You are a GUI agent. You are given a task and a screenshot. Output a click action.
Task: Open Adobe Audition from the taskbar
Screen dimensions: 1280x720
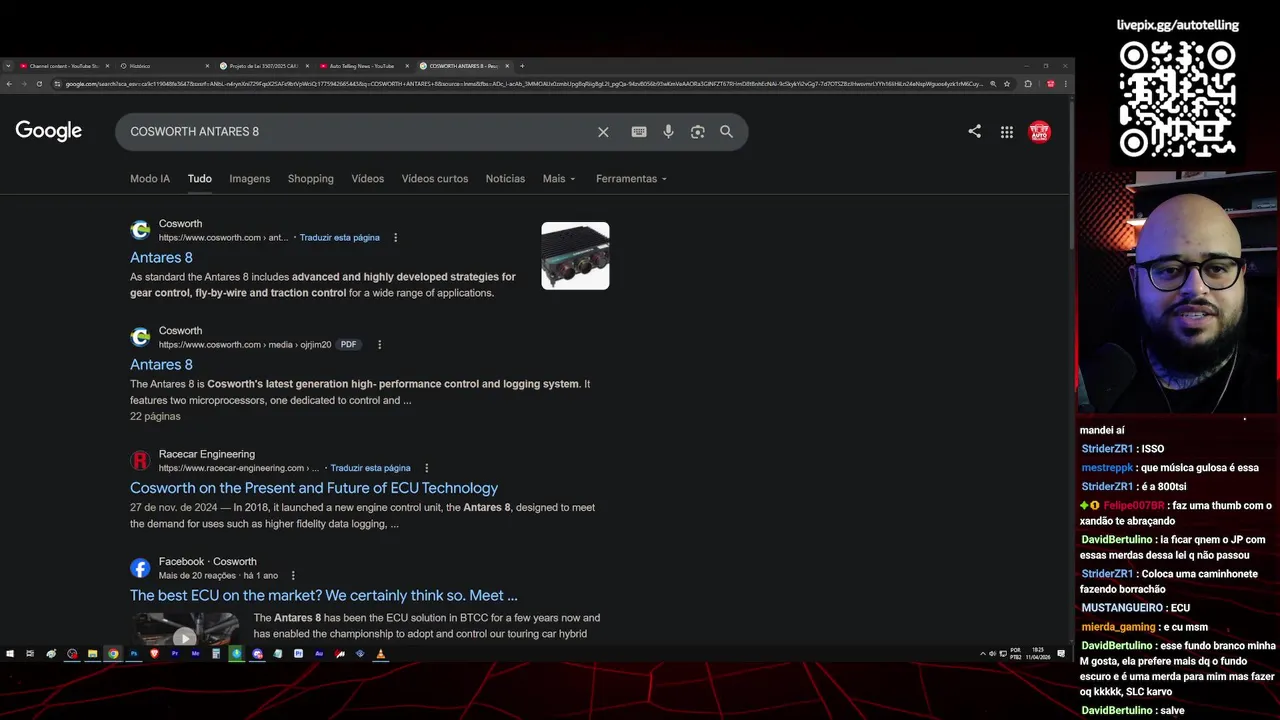point(319,654)
